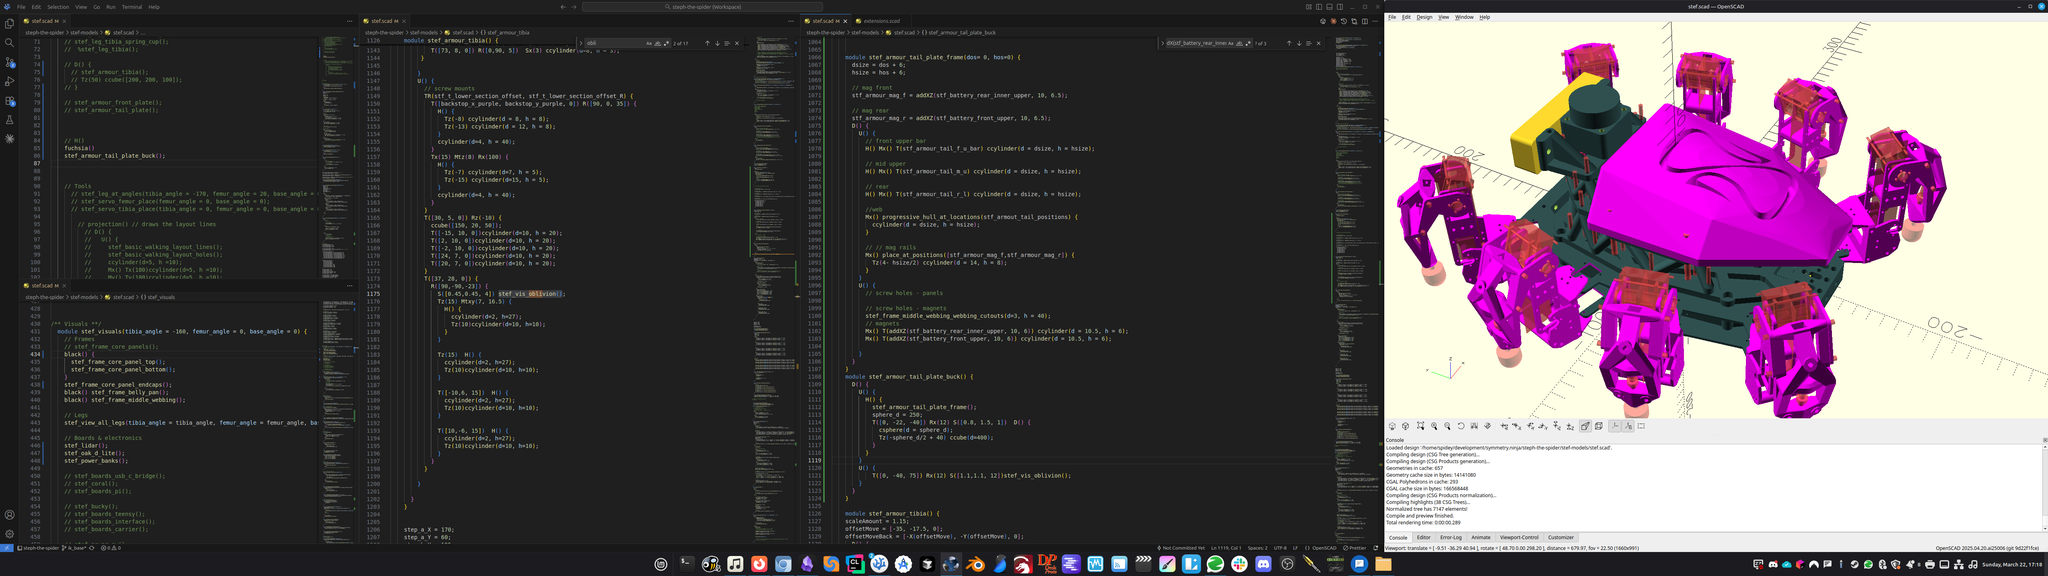Reset view in OpenSCAD viewport toolbar

point(1461,426)
